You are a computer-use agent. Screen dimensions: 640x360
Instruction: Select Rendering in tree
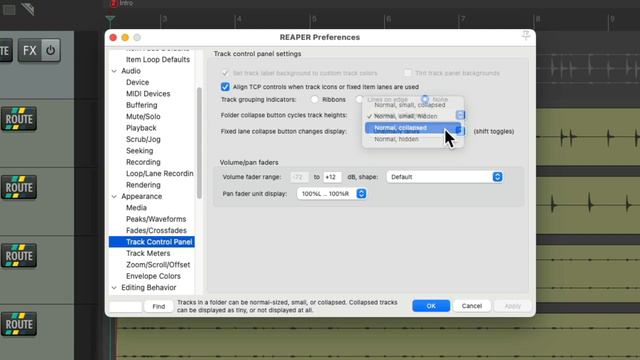tap(143, 185)
